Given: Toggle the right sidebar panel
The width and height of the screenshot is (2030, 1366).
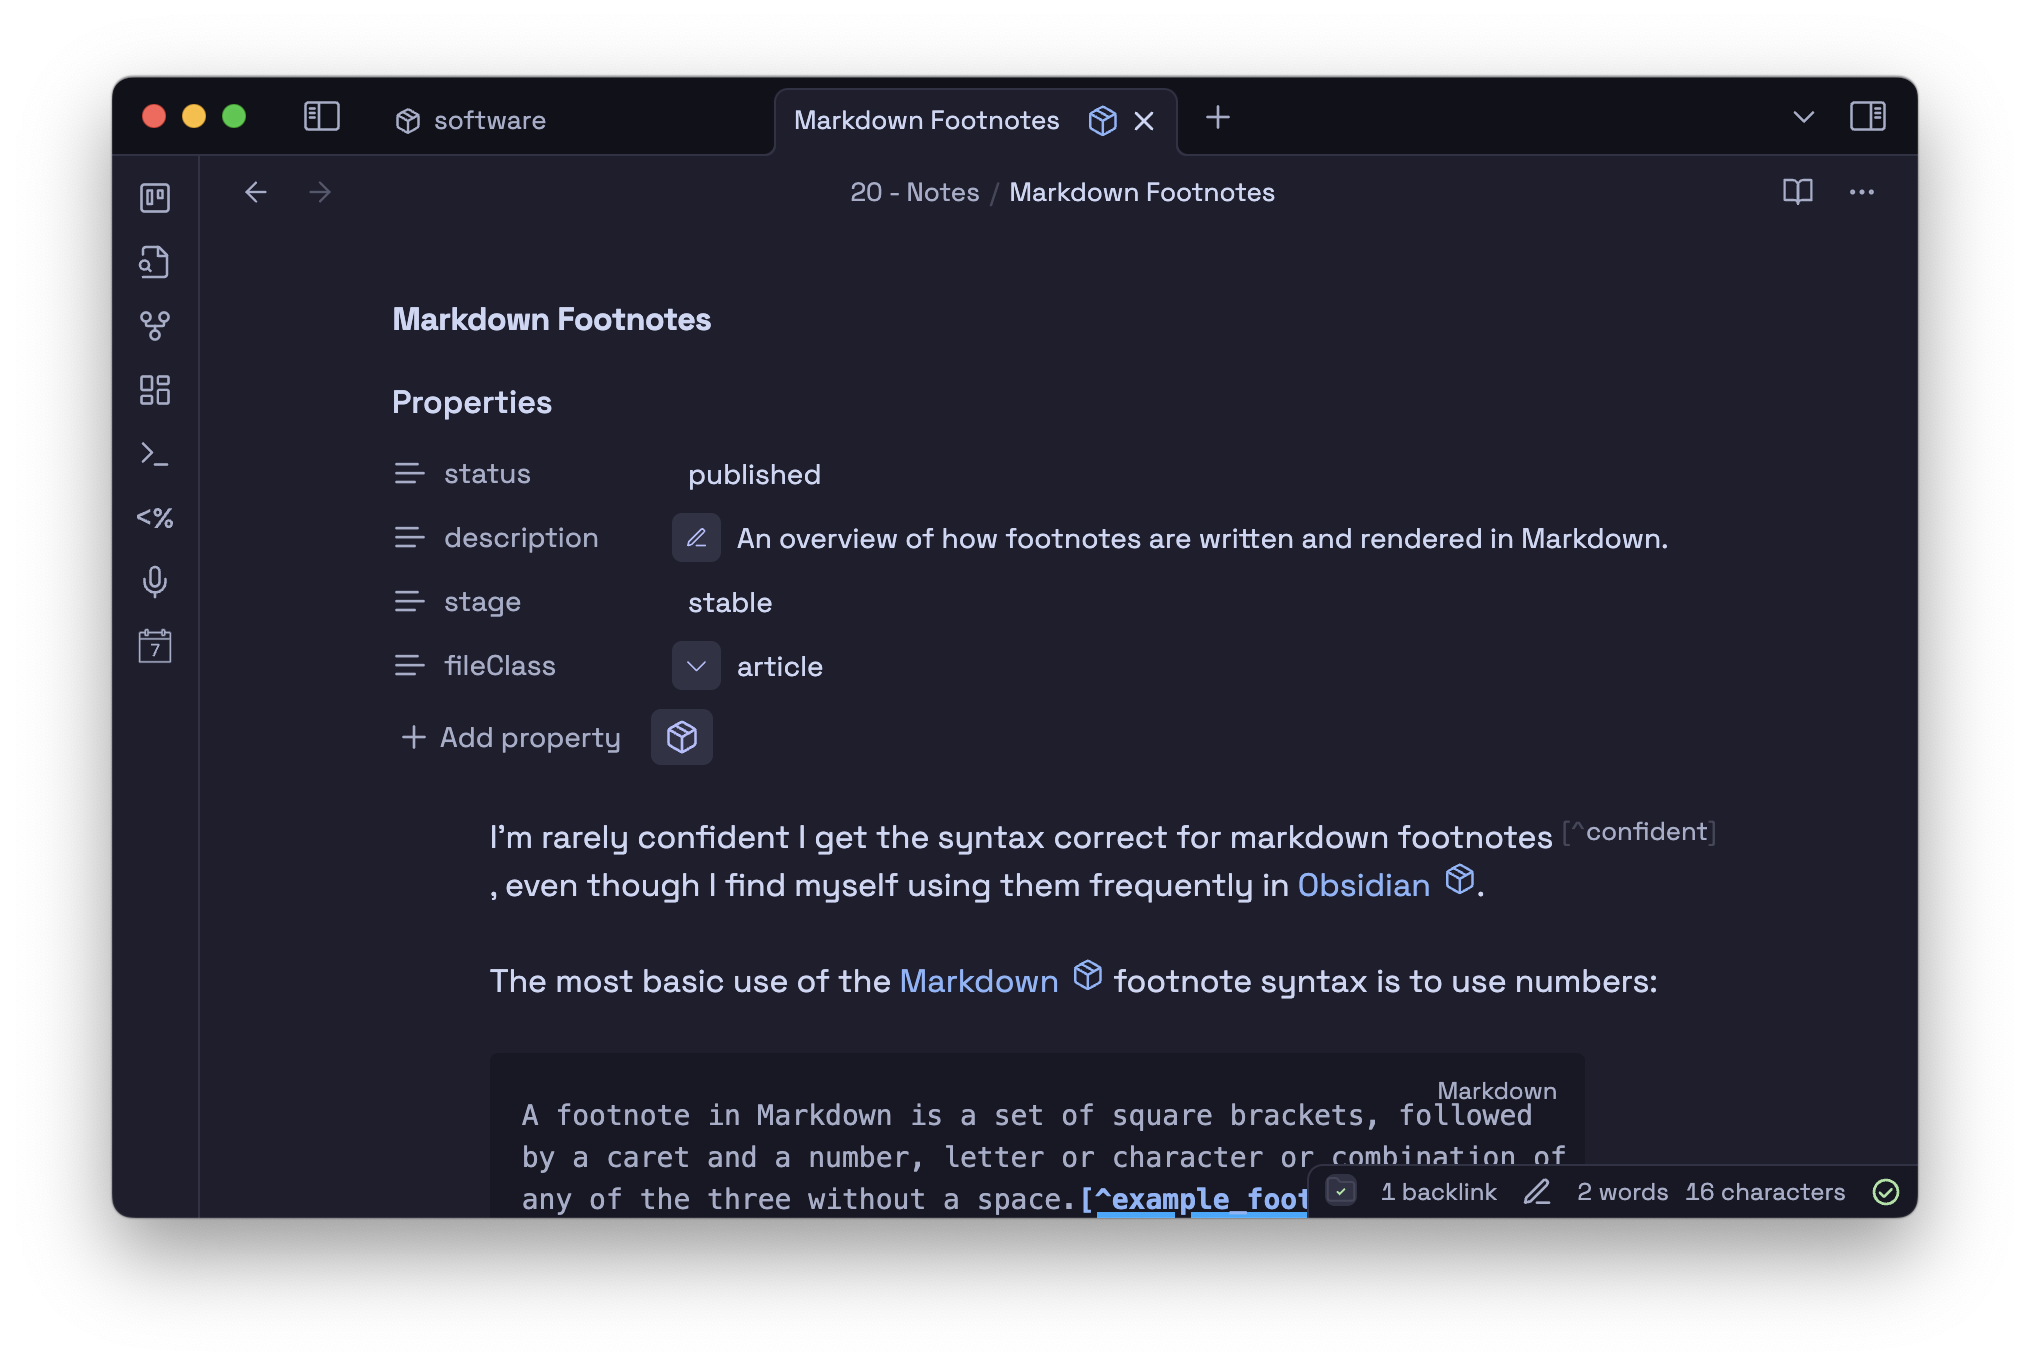Looking at the screenshot, I should click(x=1867, y=117).
